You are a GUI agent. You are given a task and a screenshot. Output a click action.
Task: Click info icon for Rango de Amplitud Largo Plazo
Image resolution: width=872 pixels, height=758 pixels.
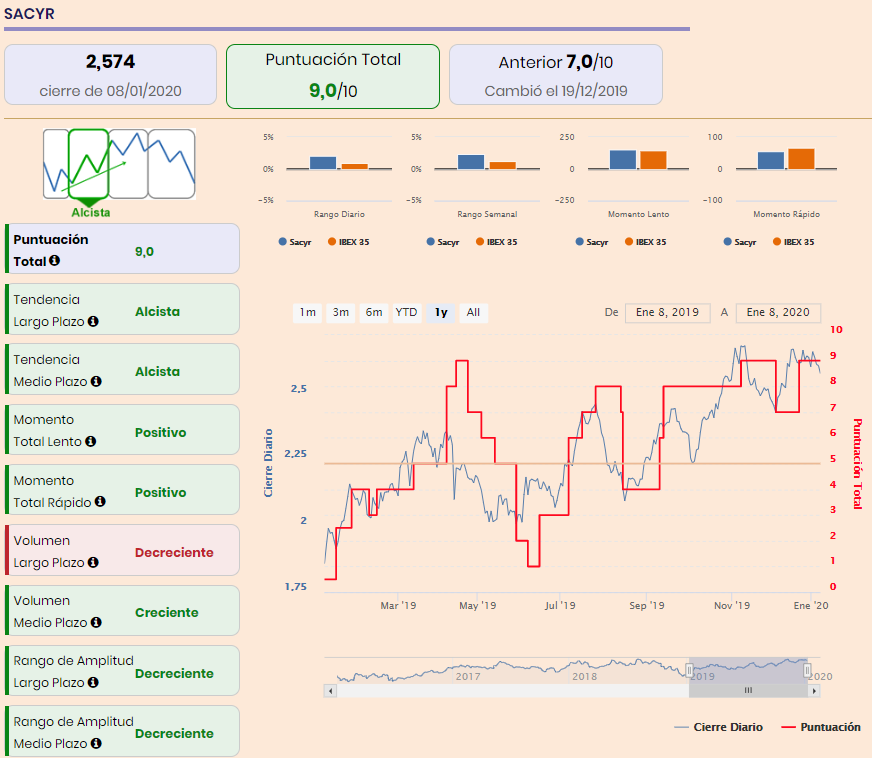pos(93,682)
